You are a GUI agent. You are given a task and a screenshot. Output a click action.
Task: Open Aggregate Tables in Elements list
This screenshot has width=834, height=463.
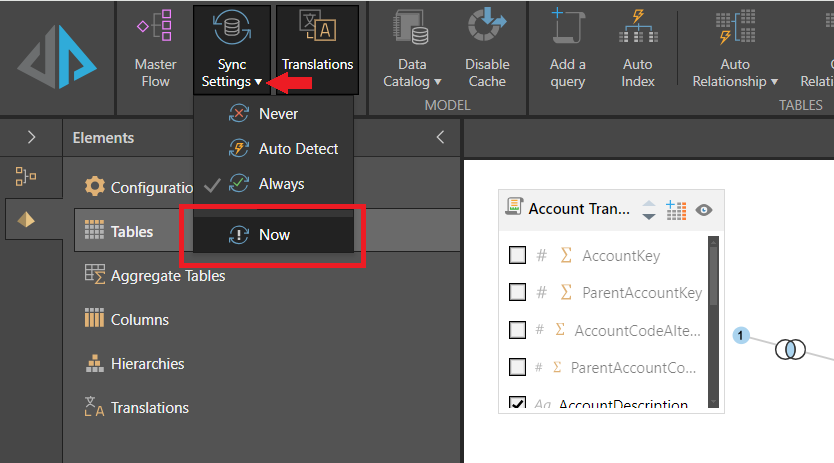[167, 275]
